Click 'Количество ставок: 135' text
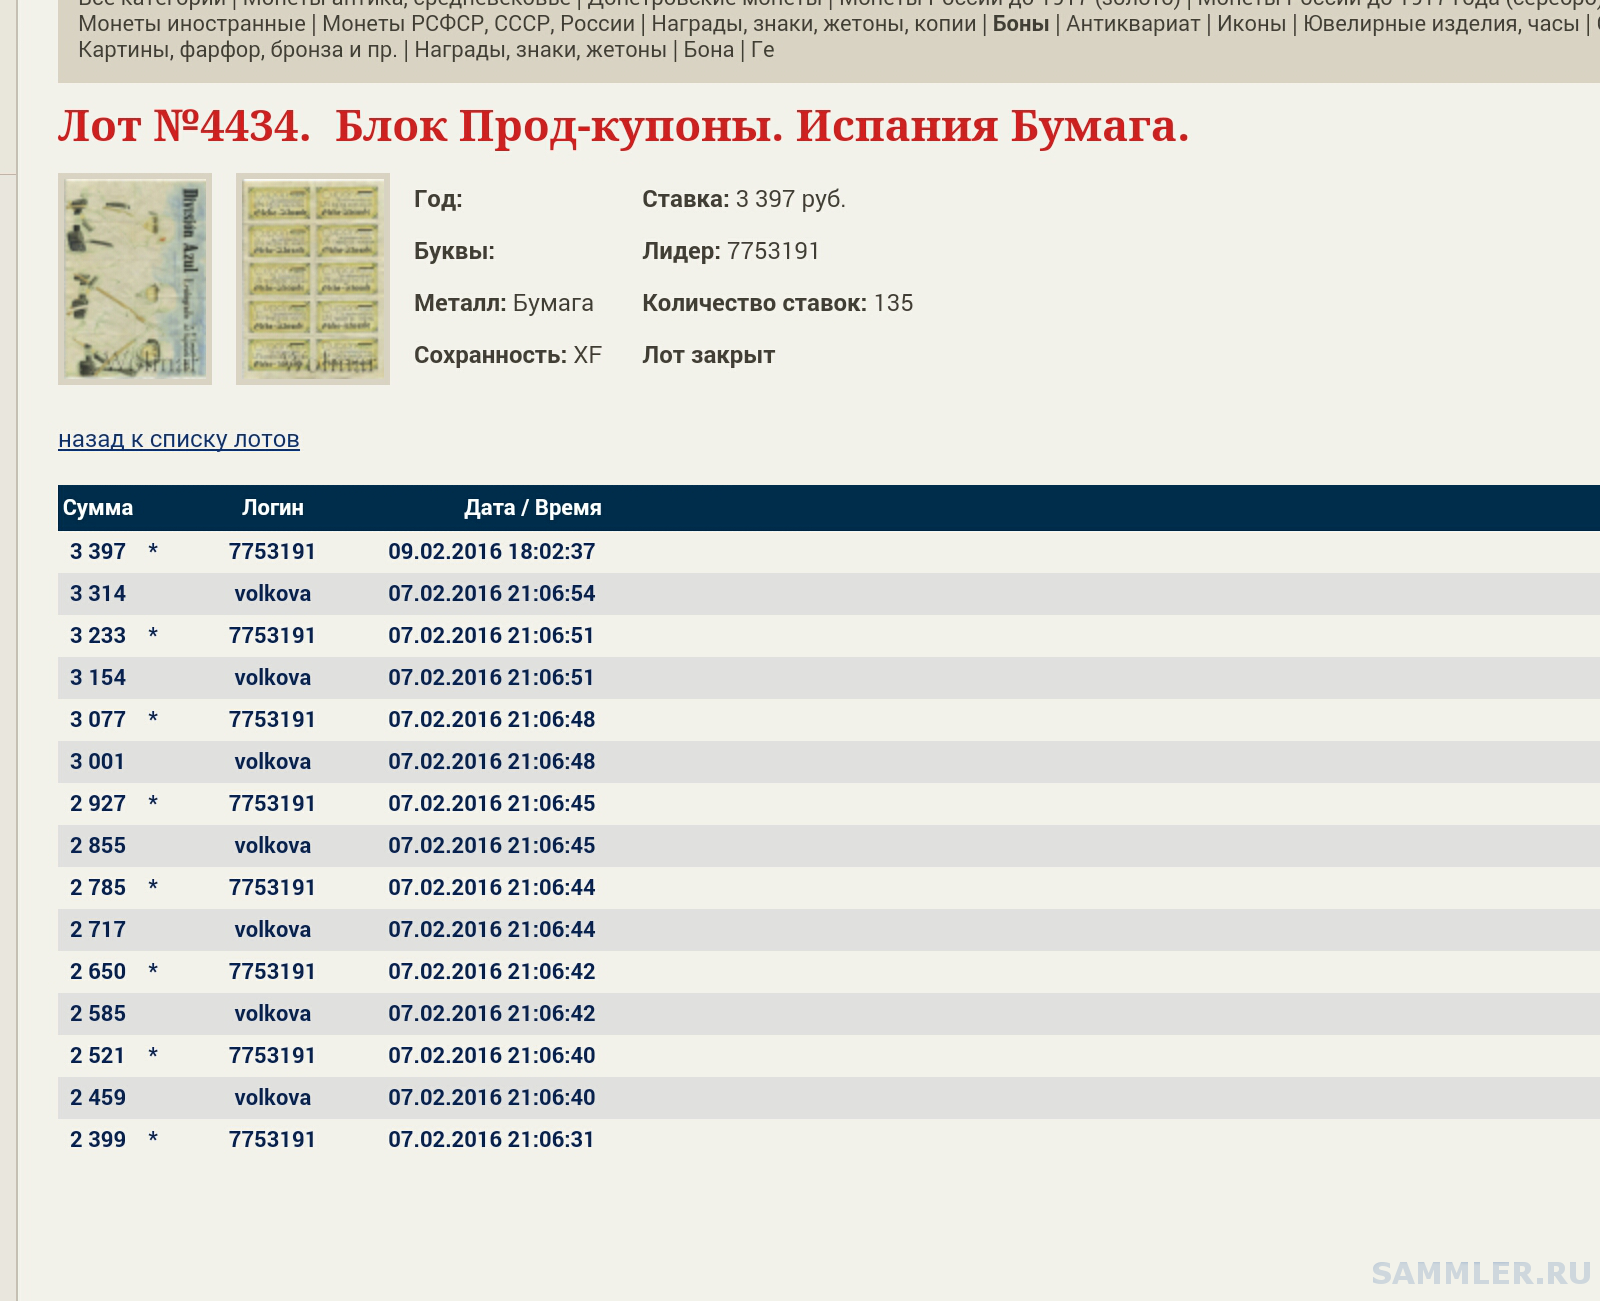 click(x=778, y=303)
